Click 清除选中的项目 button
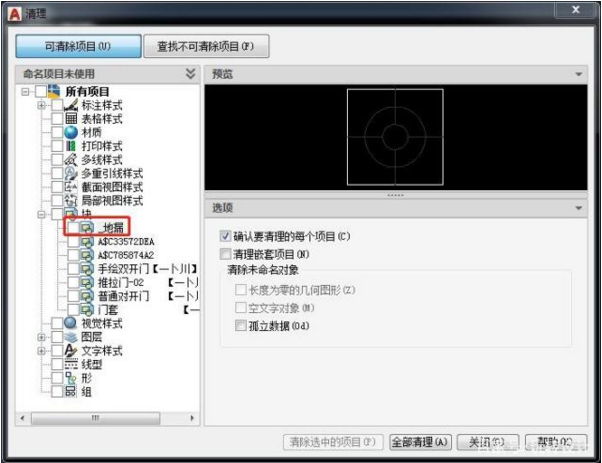The image size is (602, 463). pos(333,442)
